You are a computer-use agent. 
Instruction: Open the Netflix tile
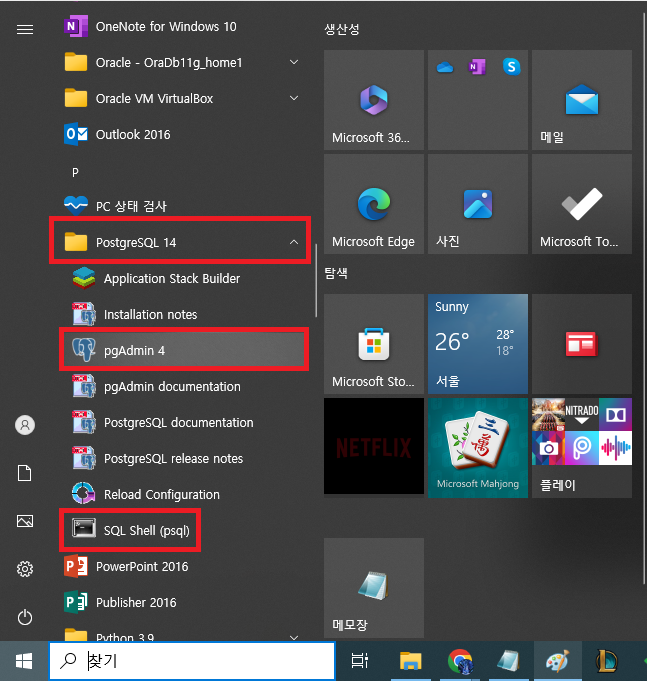pos(374,446)
